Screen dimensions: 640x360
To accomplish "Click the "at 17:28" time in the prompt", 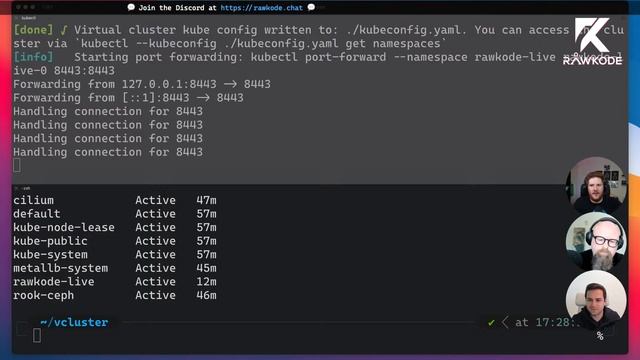I will pos(545,322).
